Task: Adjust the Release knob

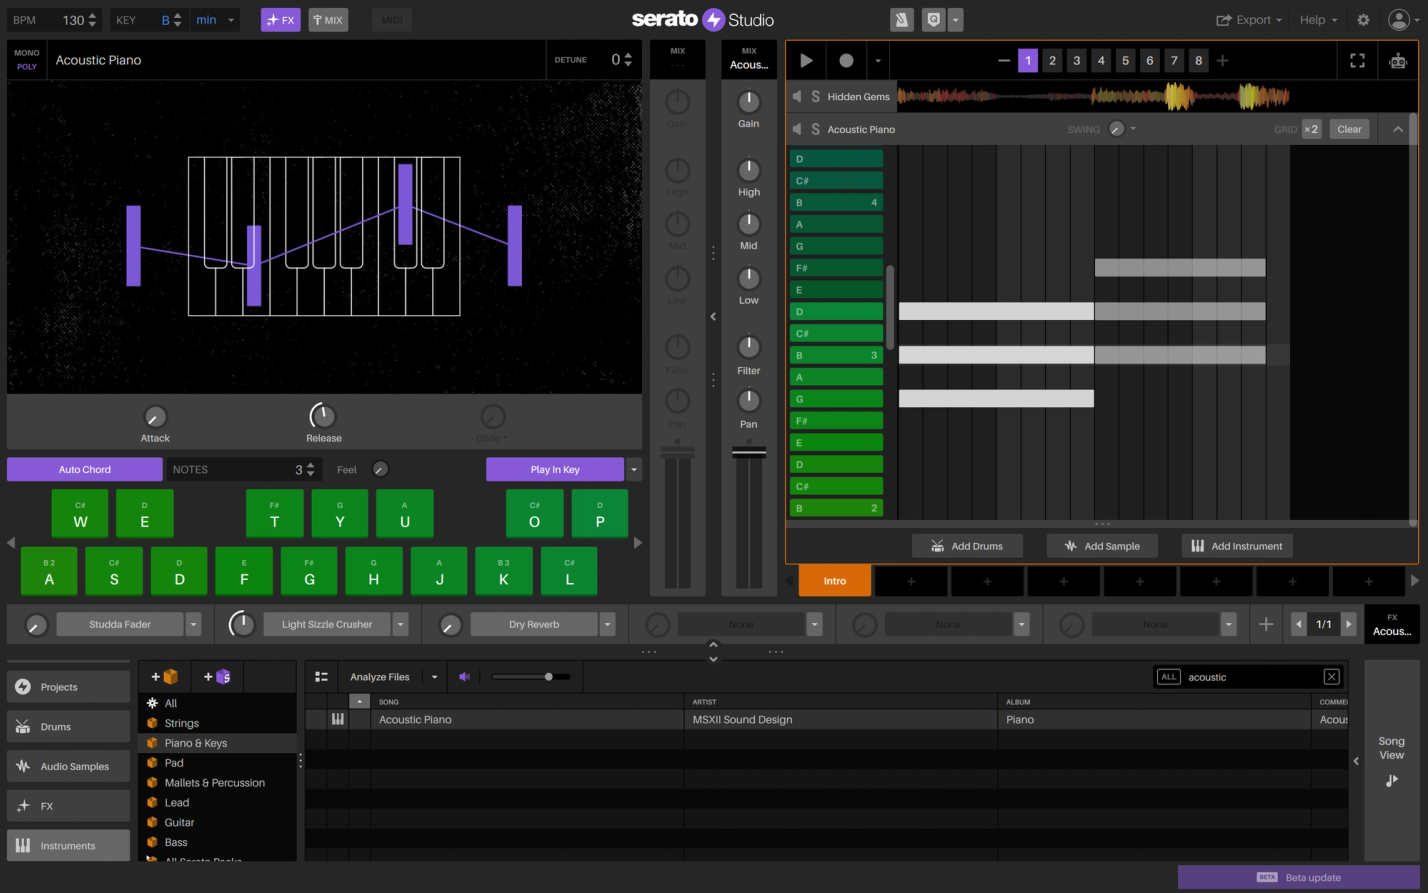Action: 322,416
